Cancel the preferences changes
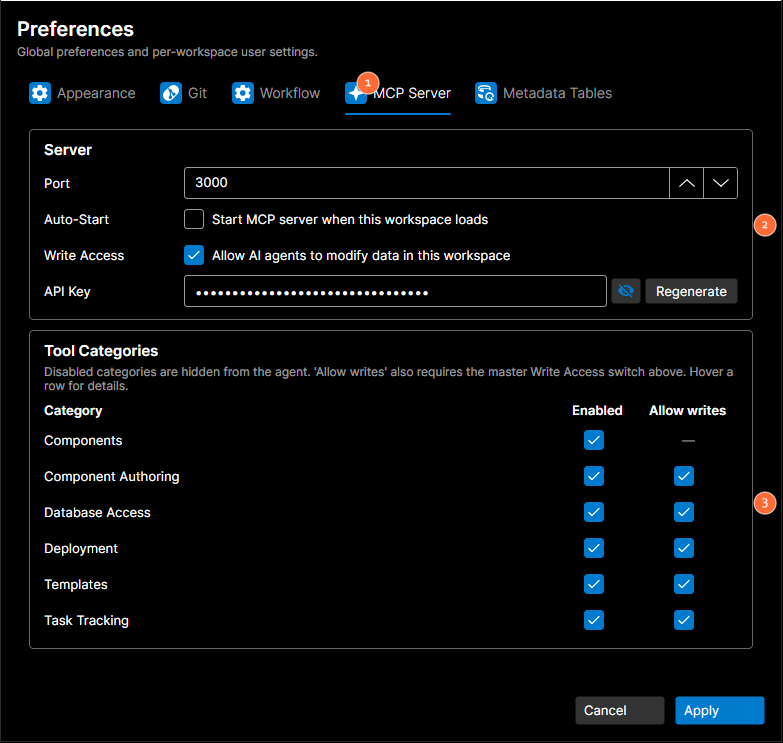 [x=620, y=710]
